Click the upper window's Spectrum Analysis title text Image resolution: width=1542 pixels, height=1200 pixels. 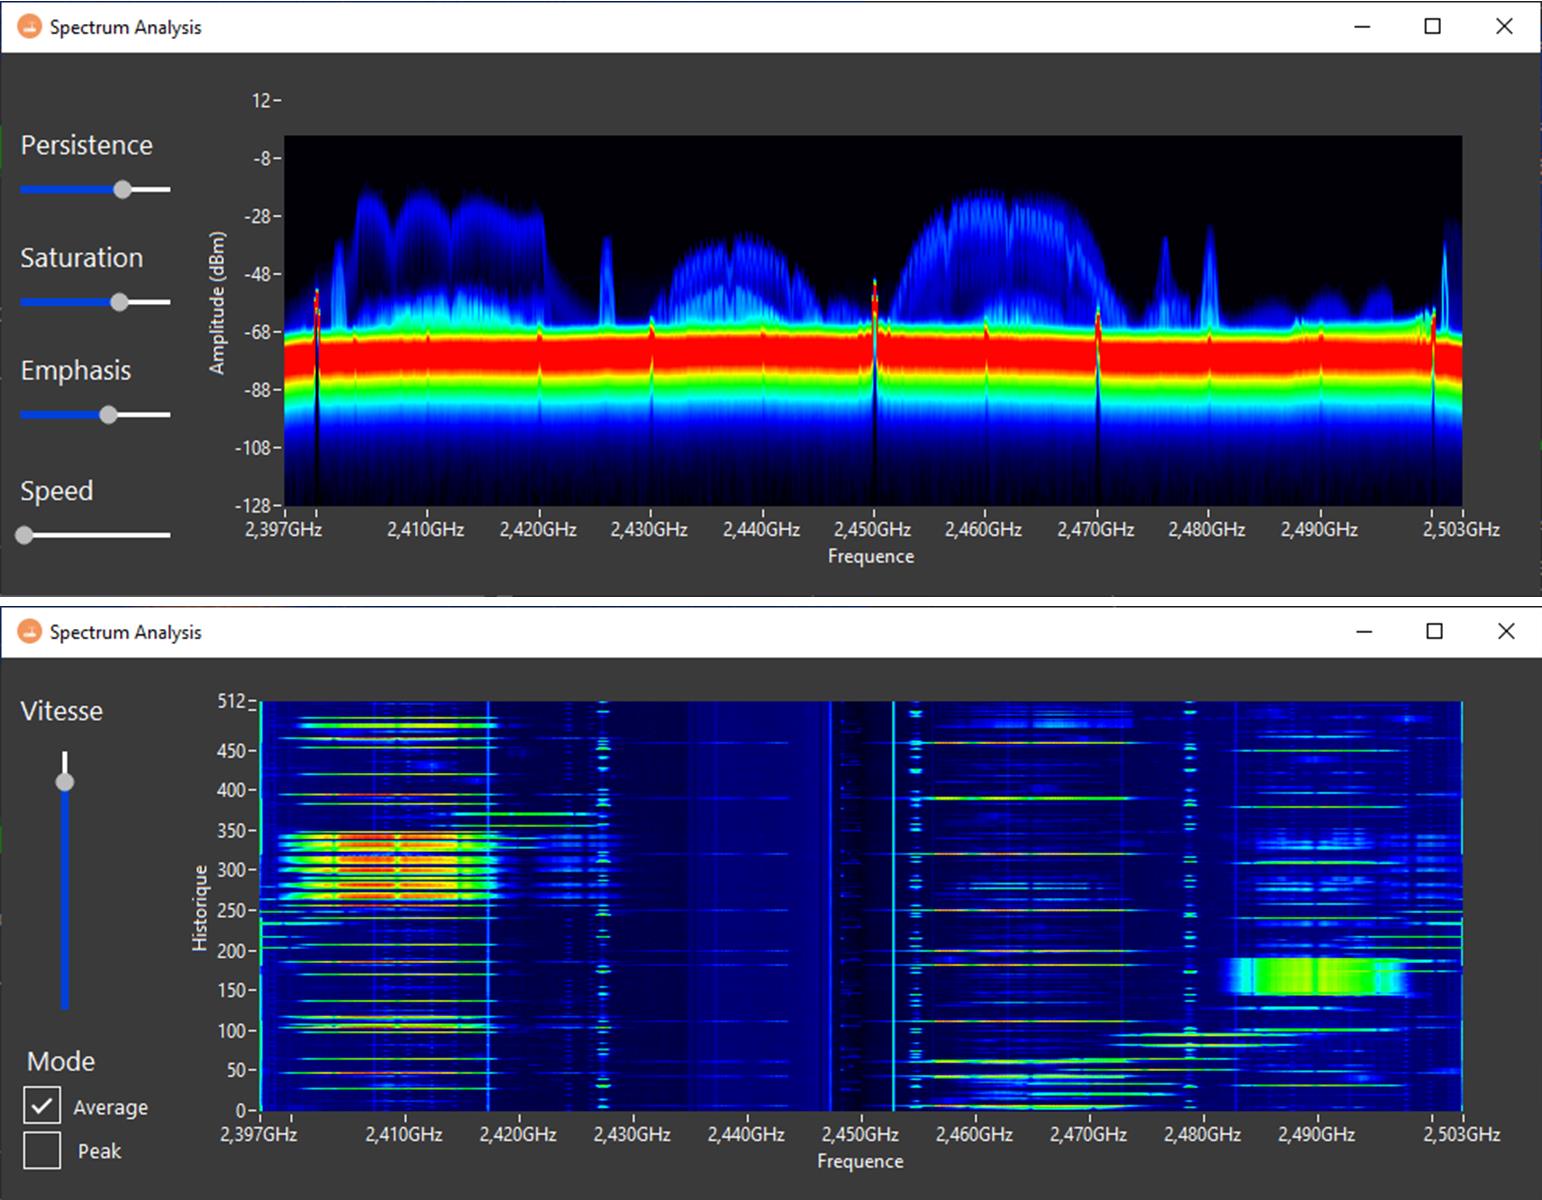pos(125,28)
